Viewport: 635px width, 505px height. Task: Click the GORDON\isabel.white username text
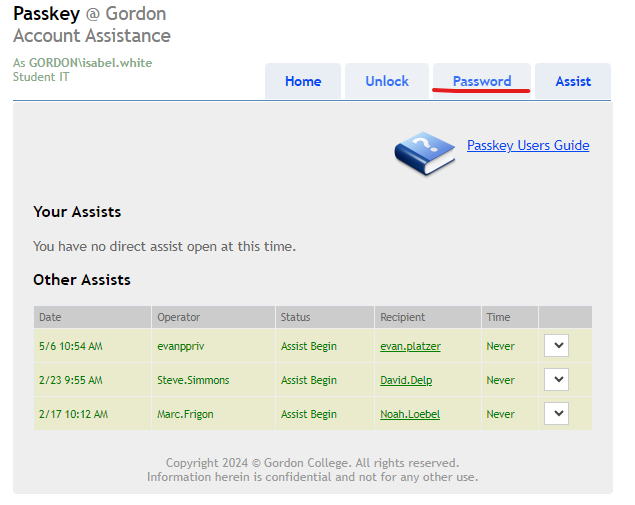tap(90, 63)
